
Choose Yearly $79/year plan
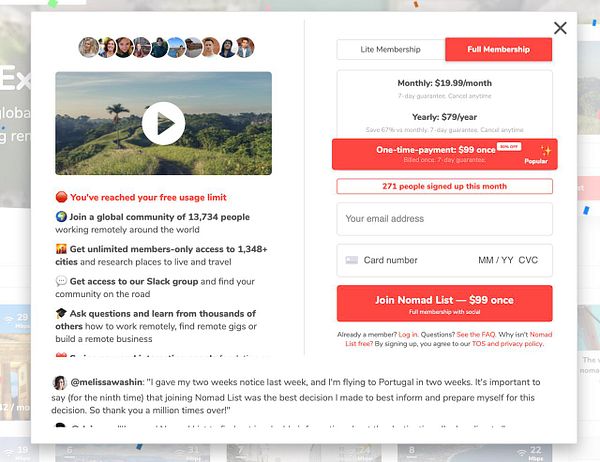tap(445, 122)
